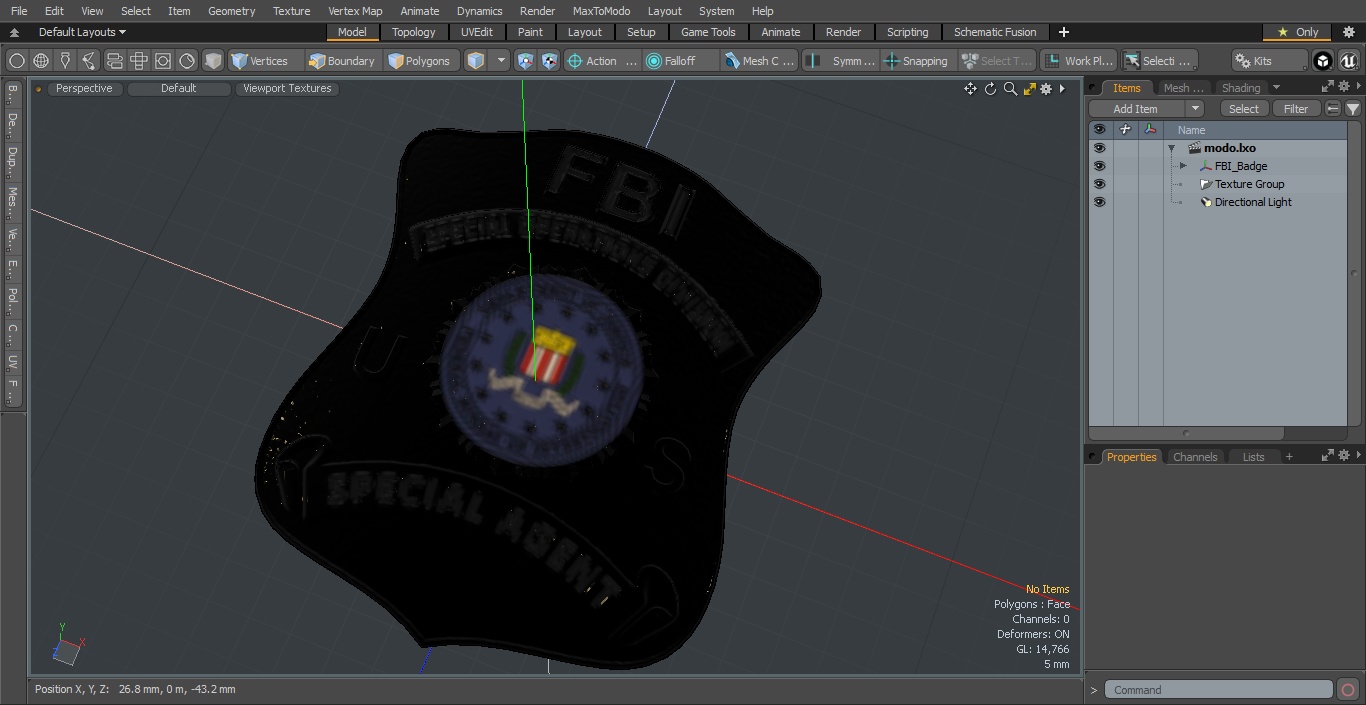Click the second blue-red view cube icon

pos(549,61)
